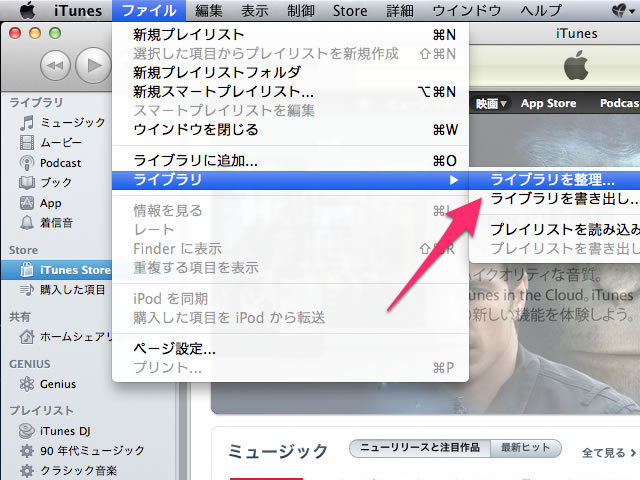The width and height of the screenshot is (640, 480).
Task: Choose 新規スマートプレイリスト... menu item
Action: pyautogui.click(x=290, y=92)
